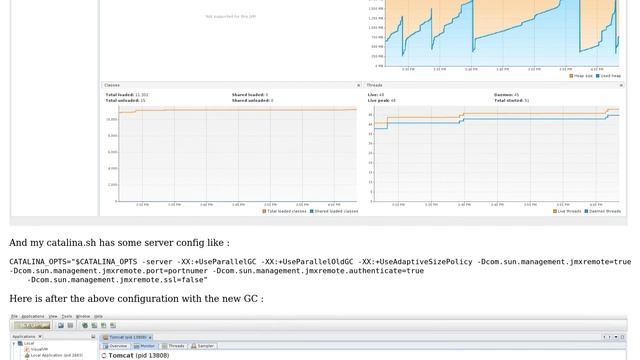Click the Shared loaded classes legend swatch

(x=312, y=211)
